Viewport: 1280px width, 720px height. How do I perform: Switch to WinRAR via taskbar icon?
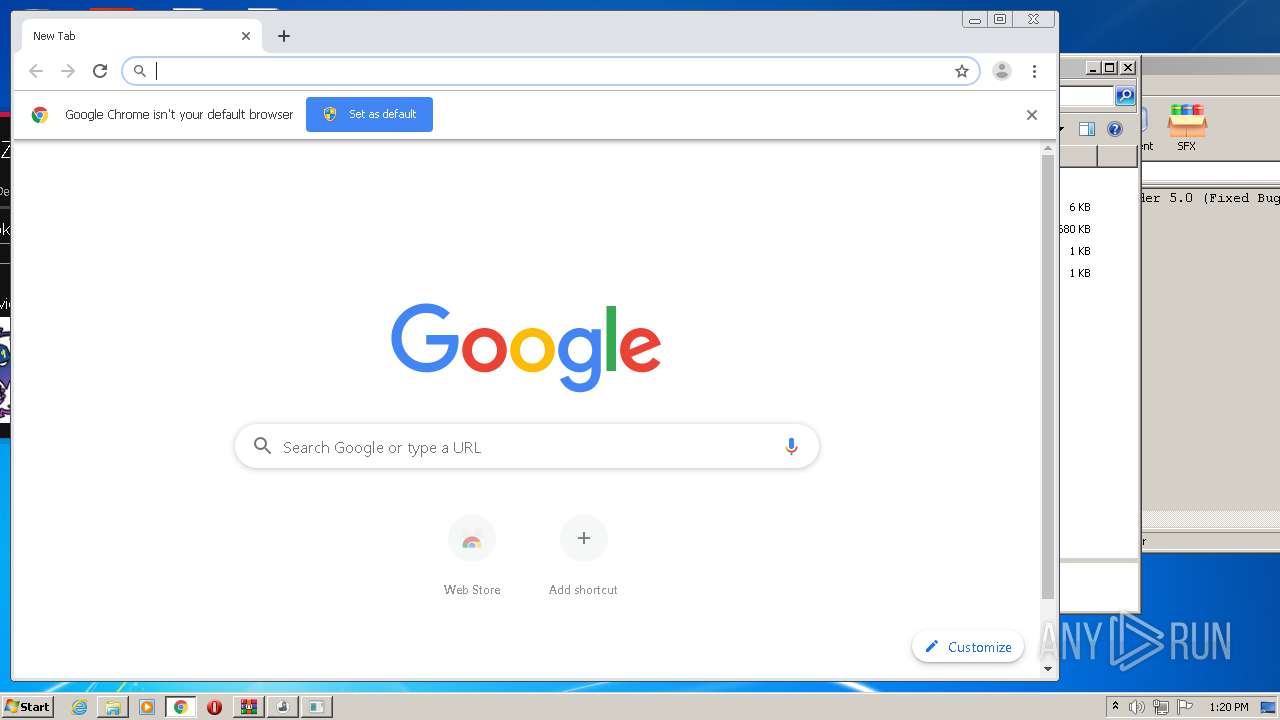pyautogui.click(x=249, y=707)
